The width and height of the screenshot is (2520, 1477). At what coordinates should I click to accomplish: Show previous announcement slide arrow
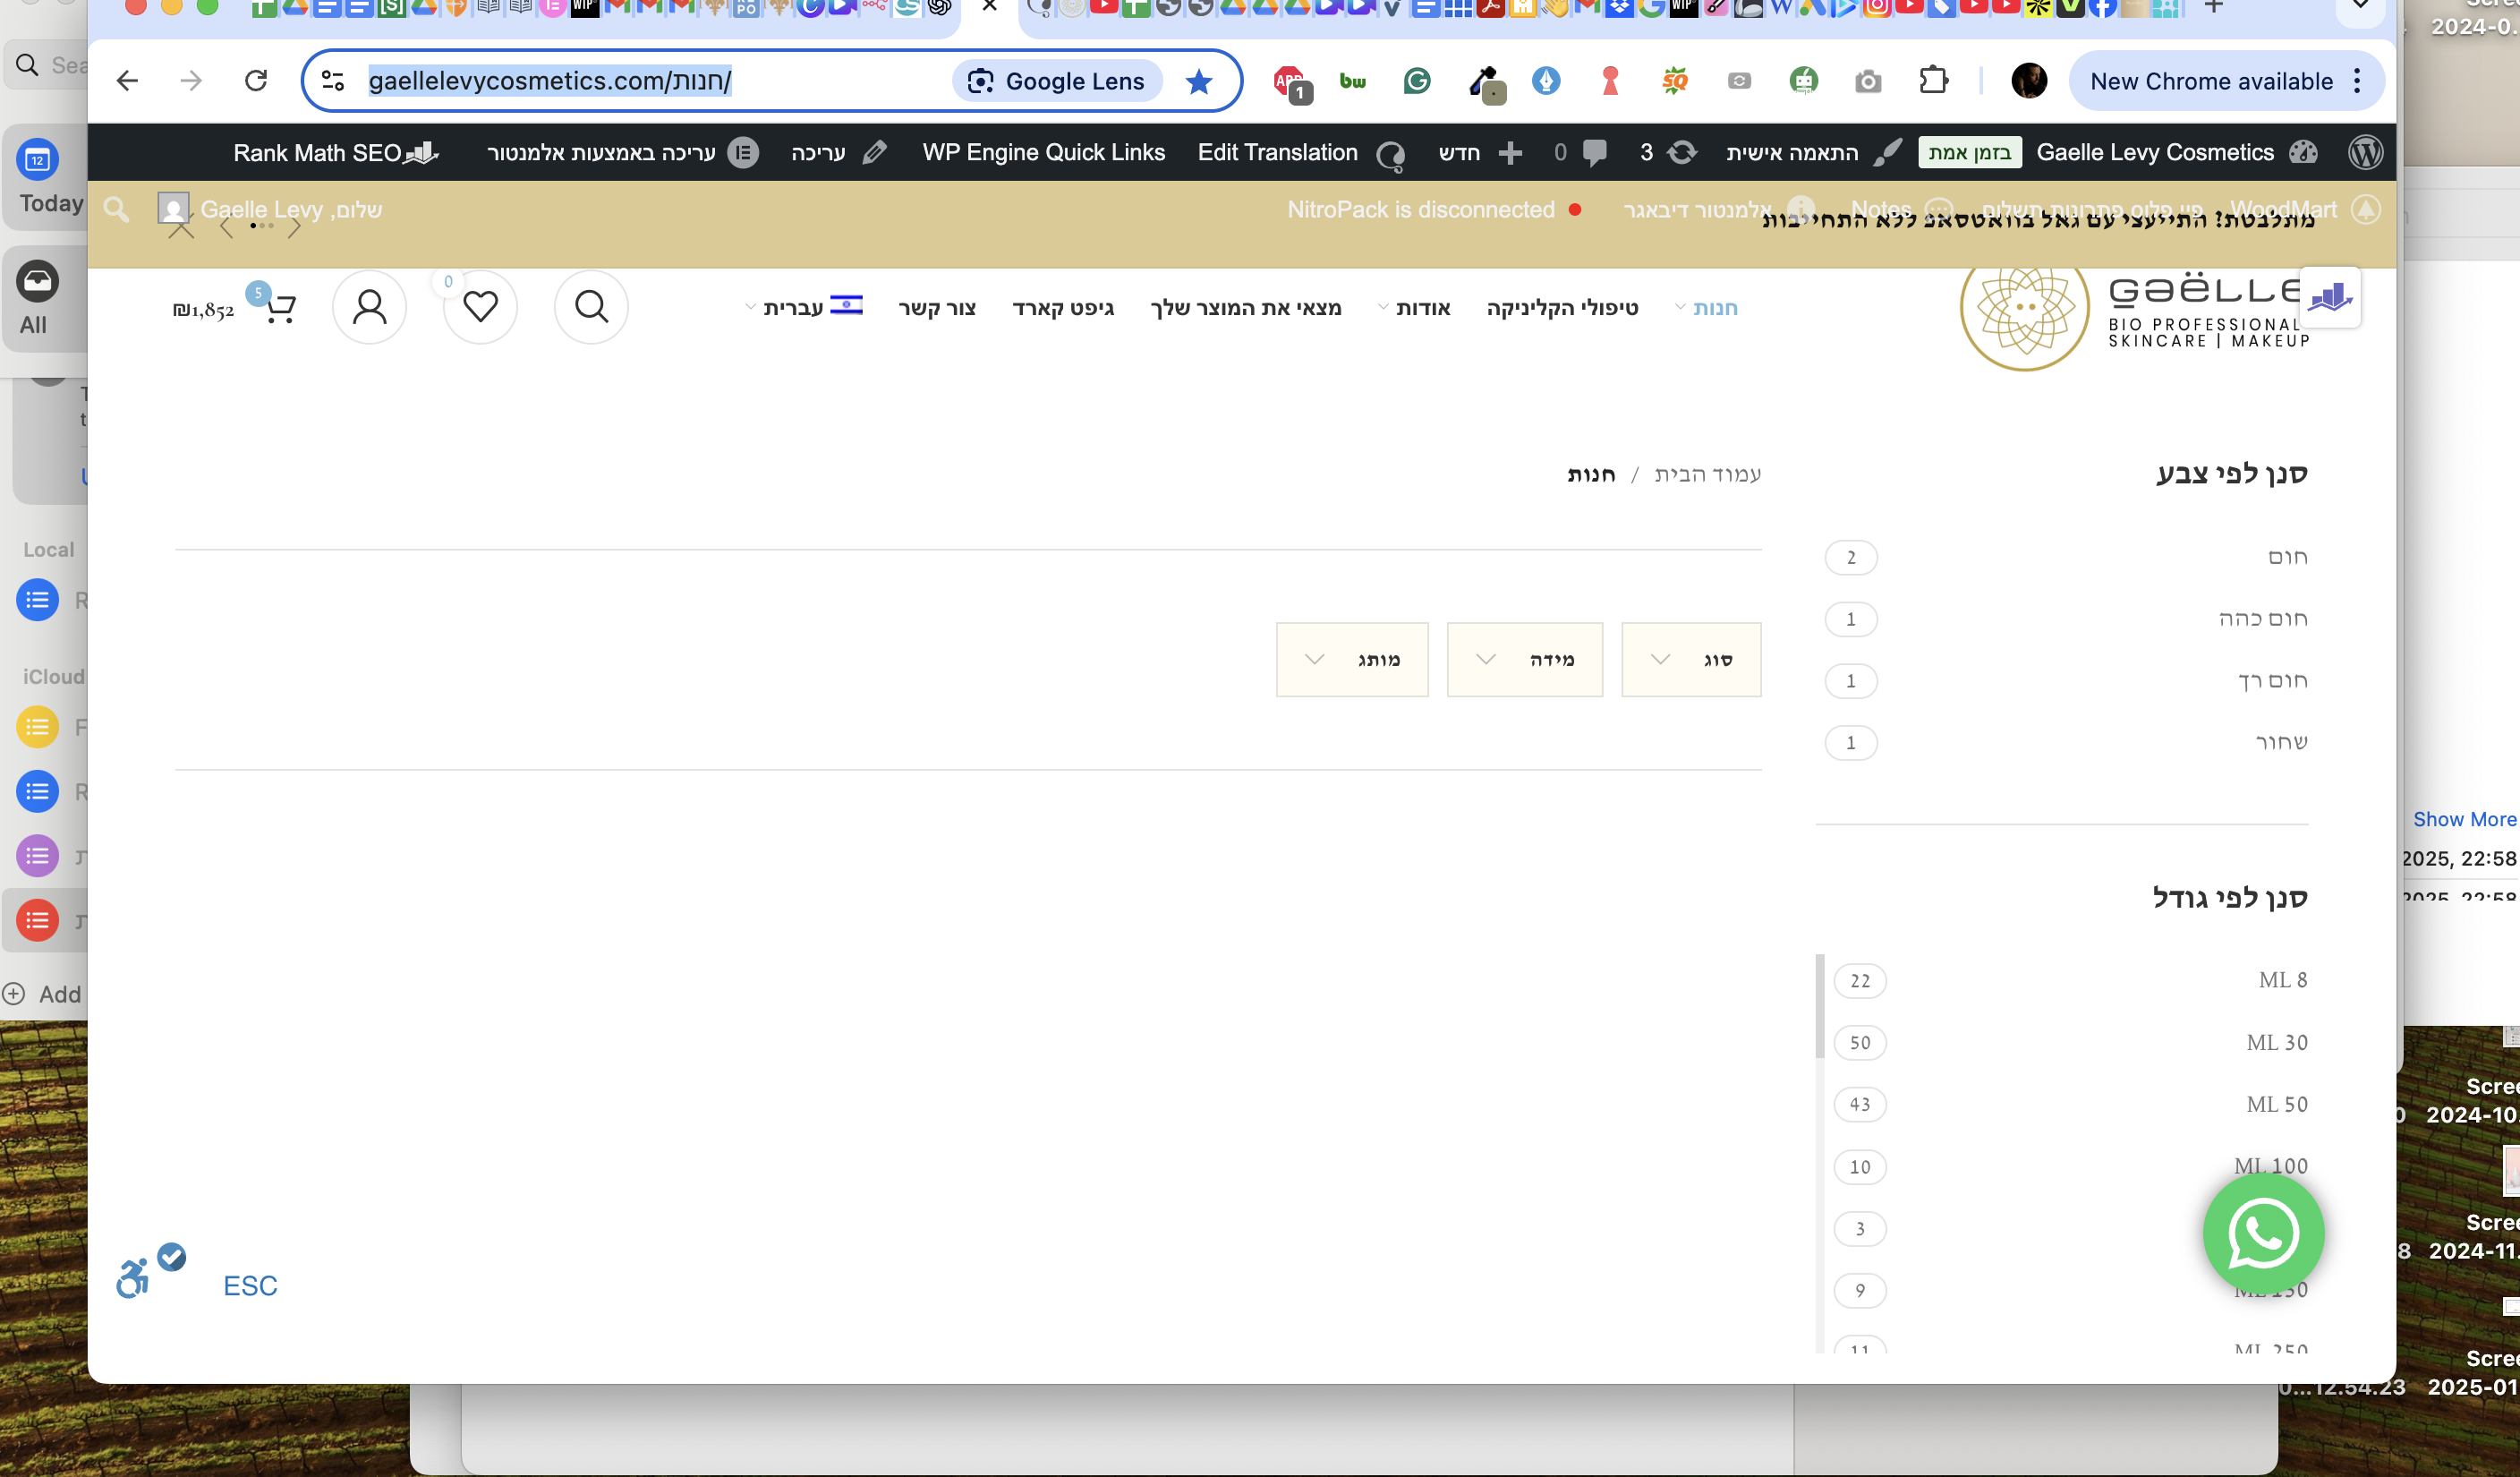pos(226,227)
